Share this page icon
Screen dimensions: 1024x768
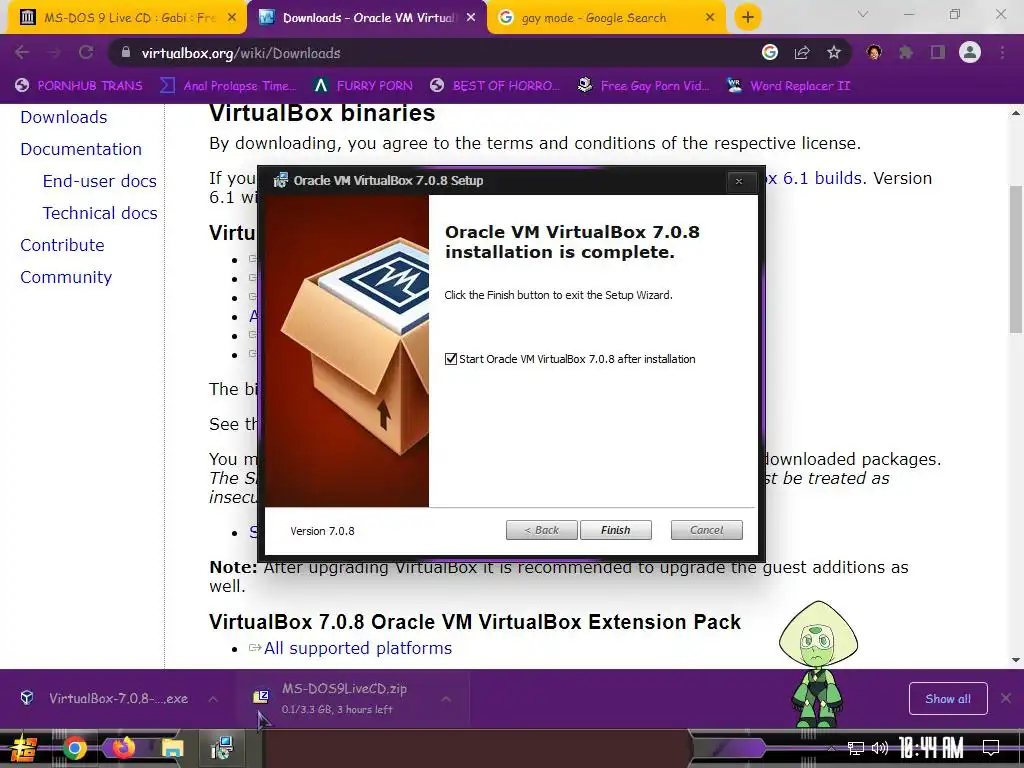tap(802, 52)
